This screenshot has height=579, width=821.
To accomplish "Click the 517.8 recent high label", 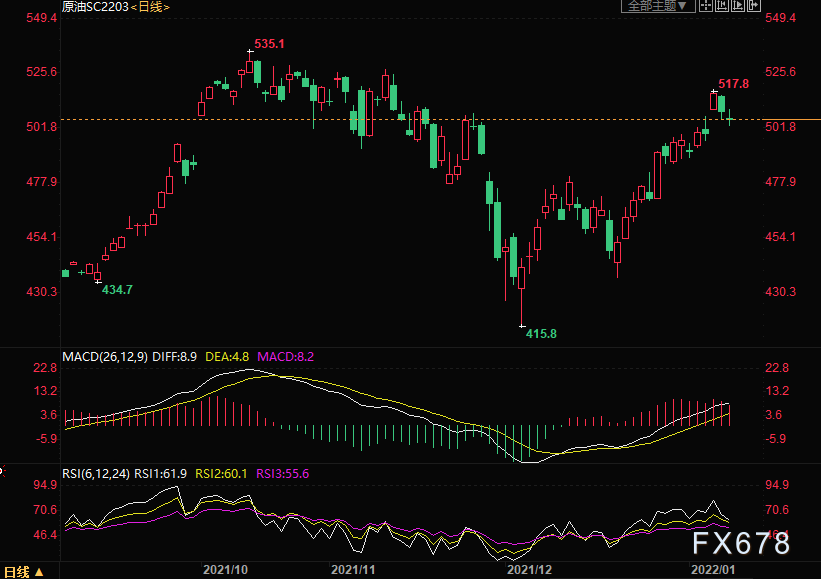I will 734,84.
